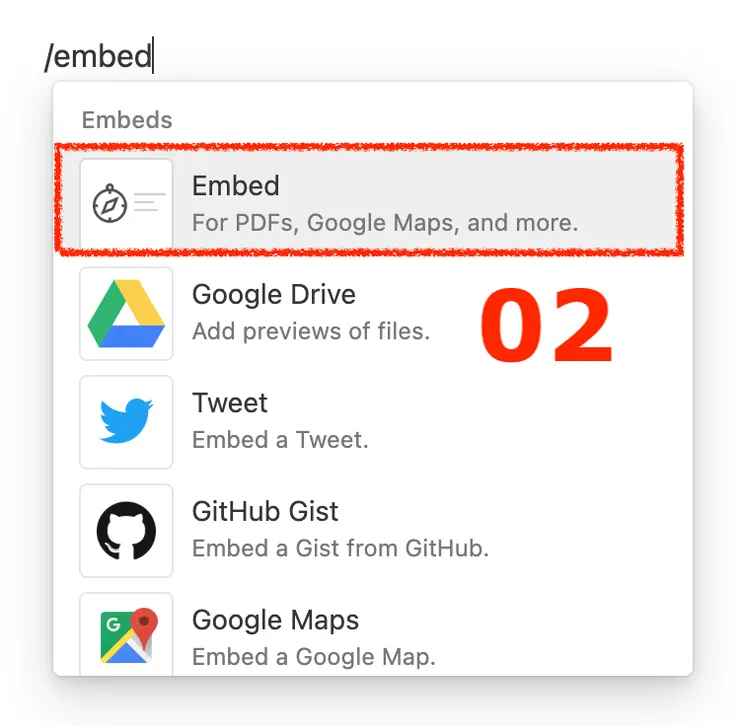This screenshot has width=740, height=726.
Task: Click the blue Twitter bird icon
Action: (x=126, y=422)
